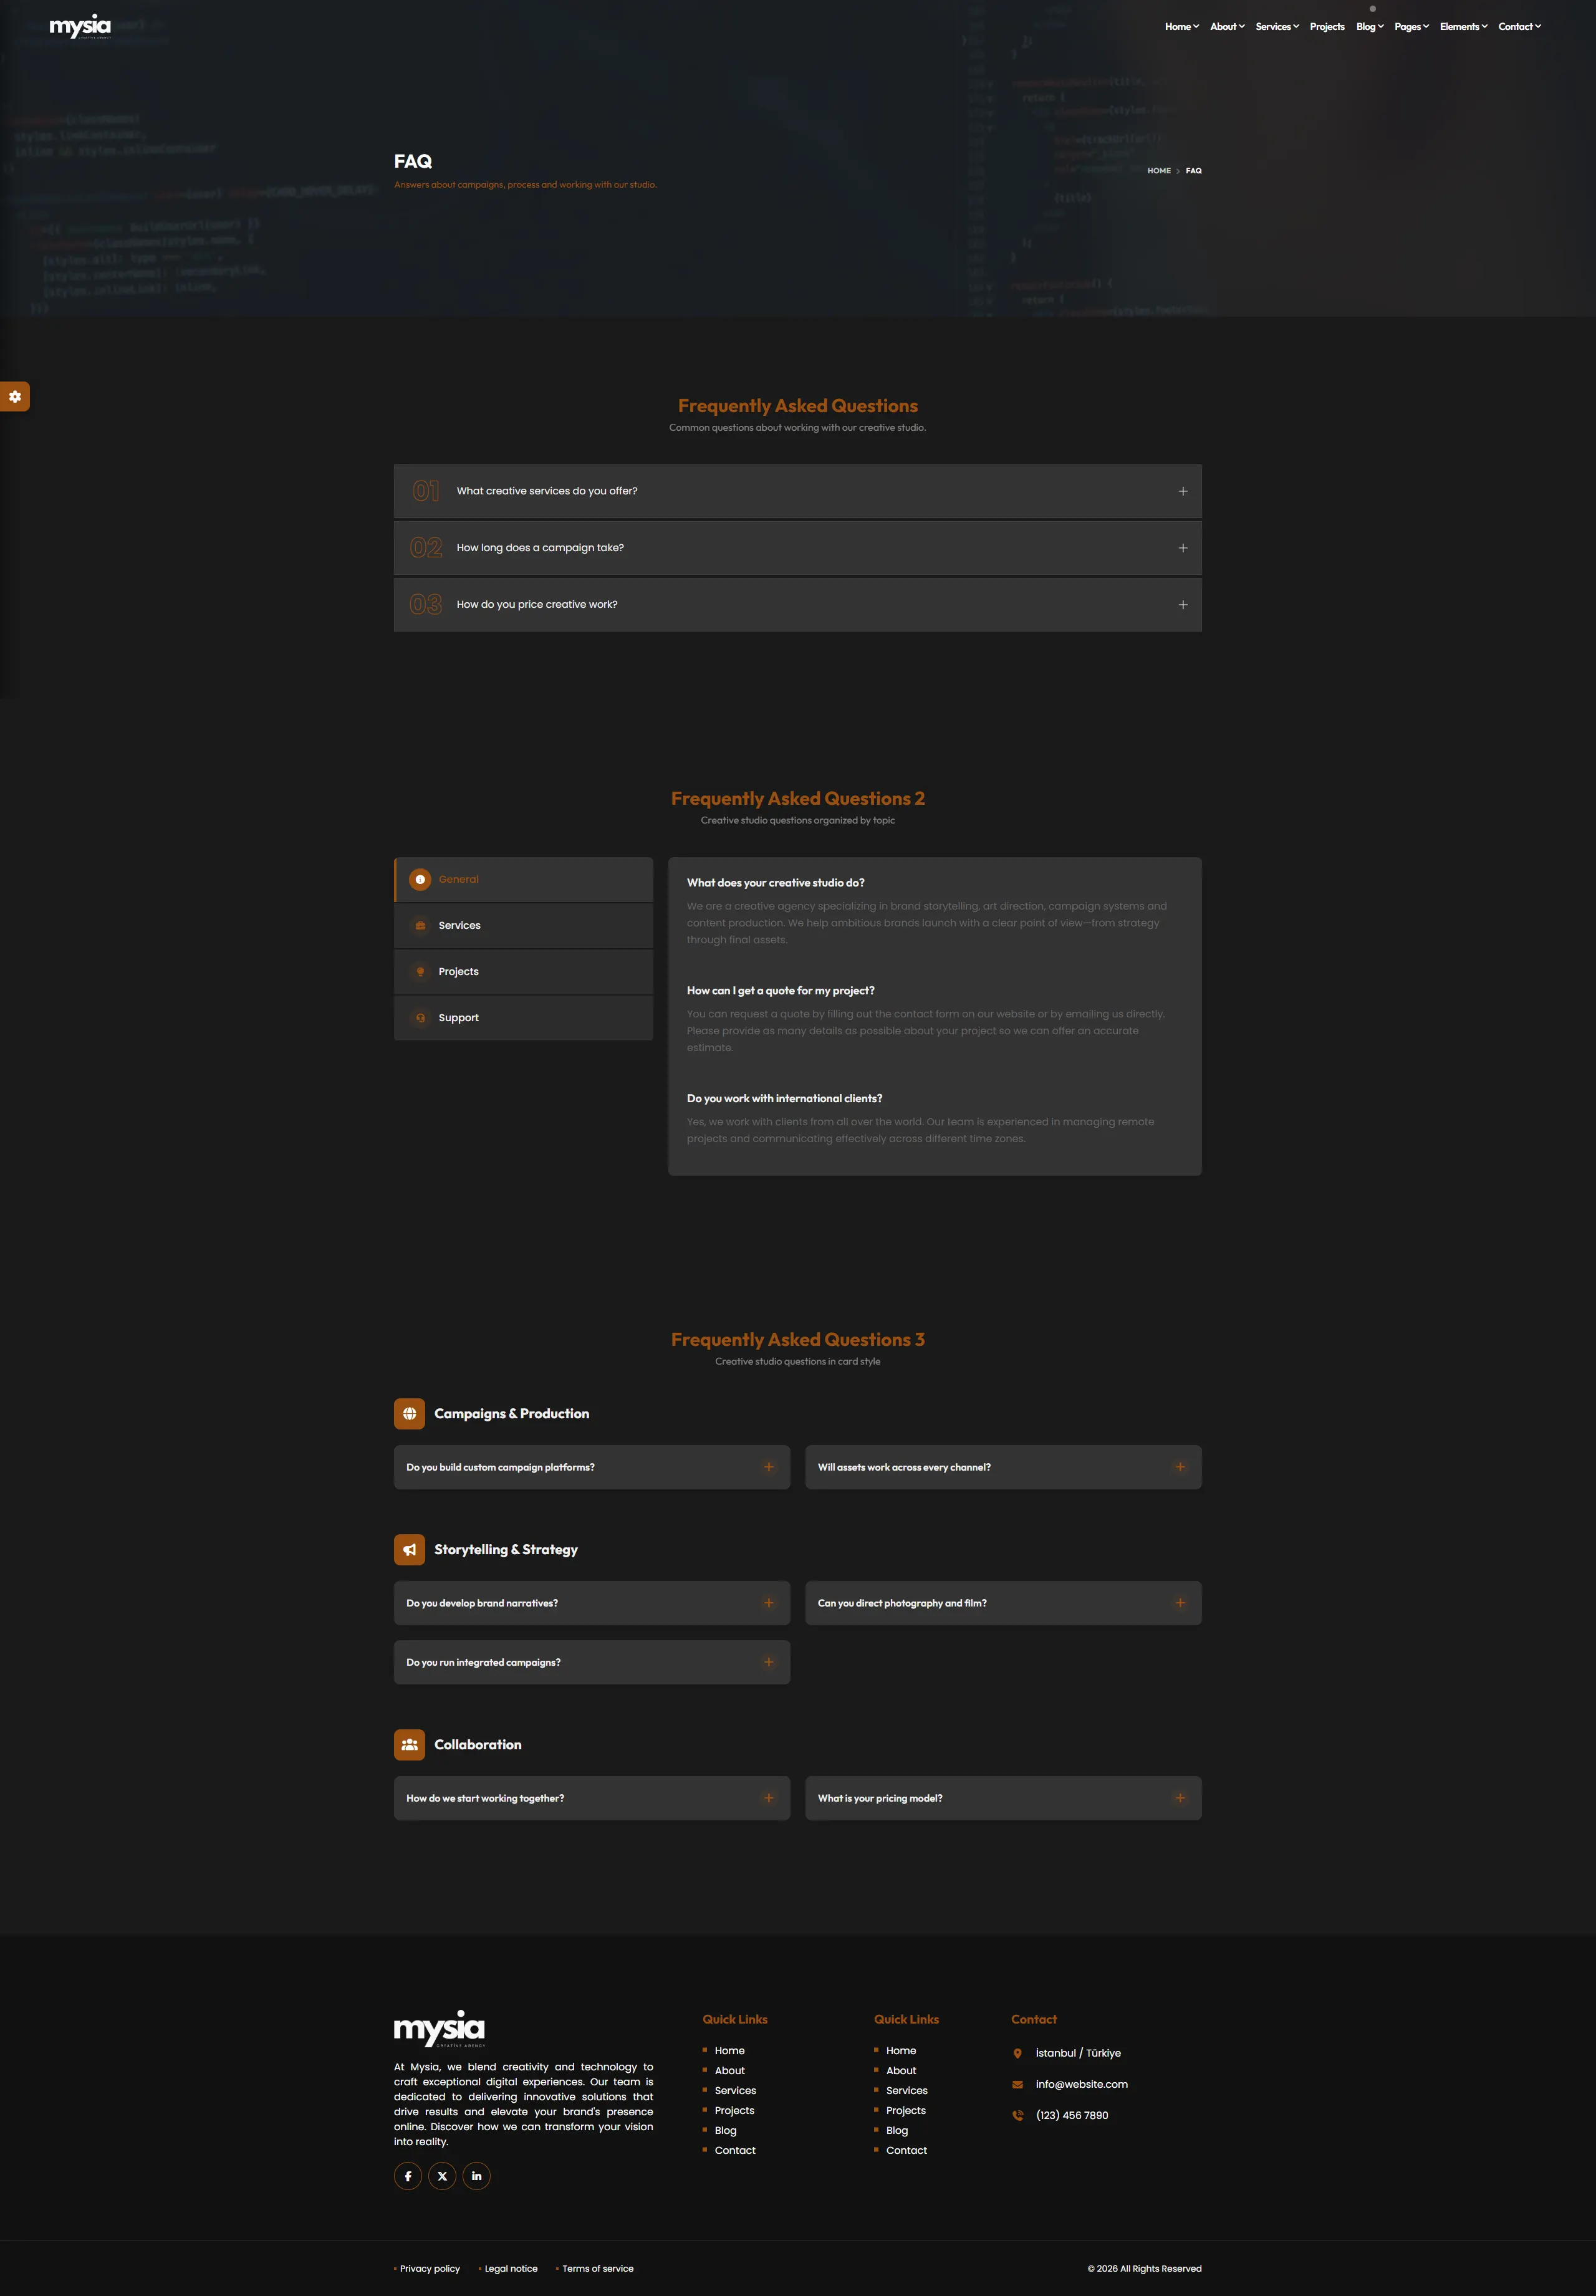Click the Storytelling & Strategy megaphone icon

tap(409, 1549)
